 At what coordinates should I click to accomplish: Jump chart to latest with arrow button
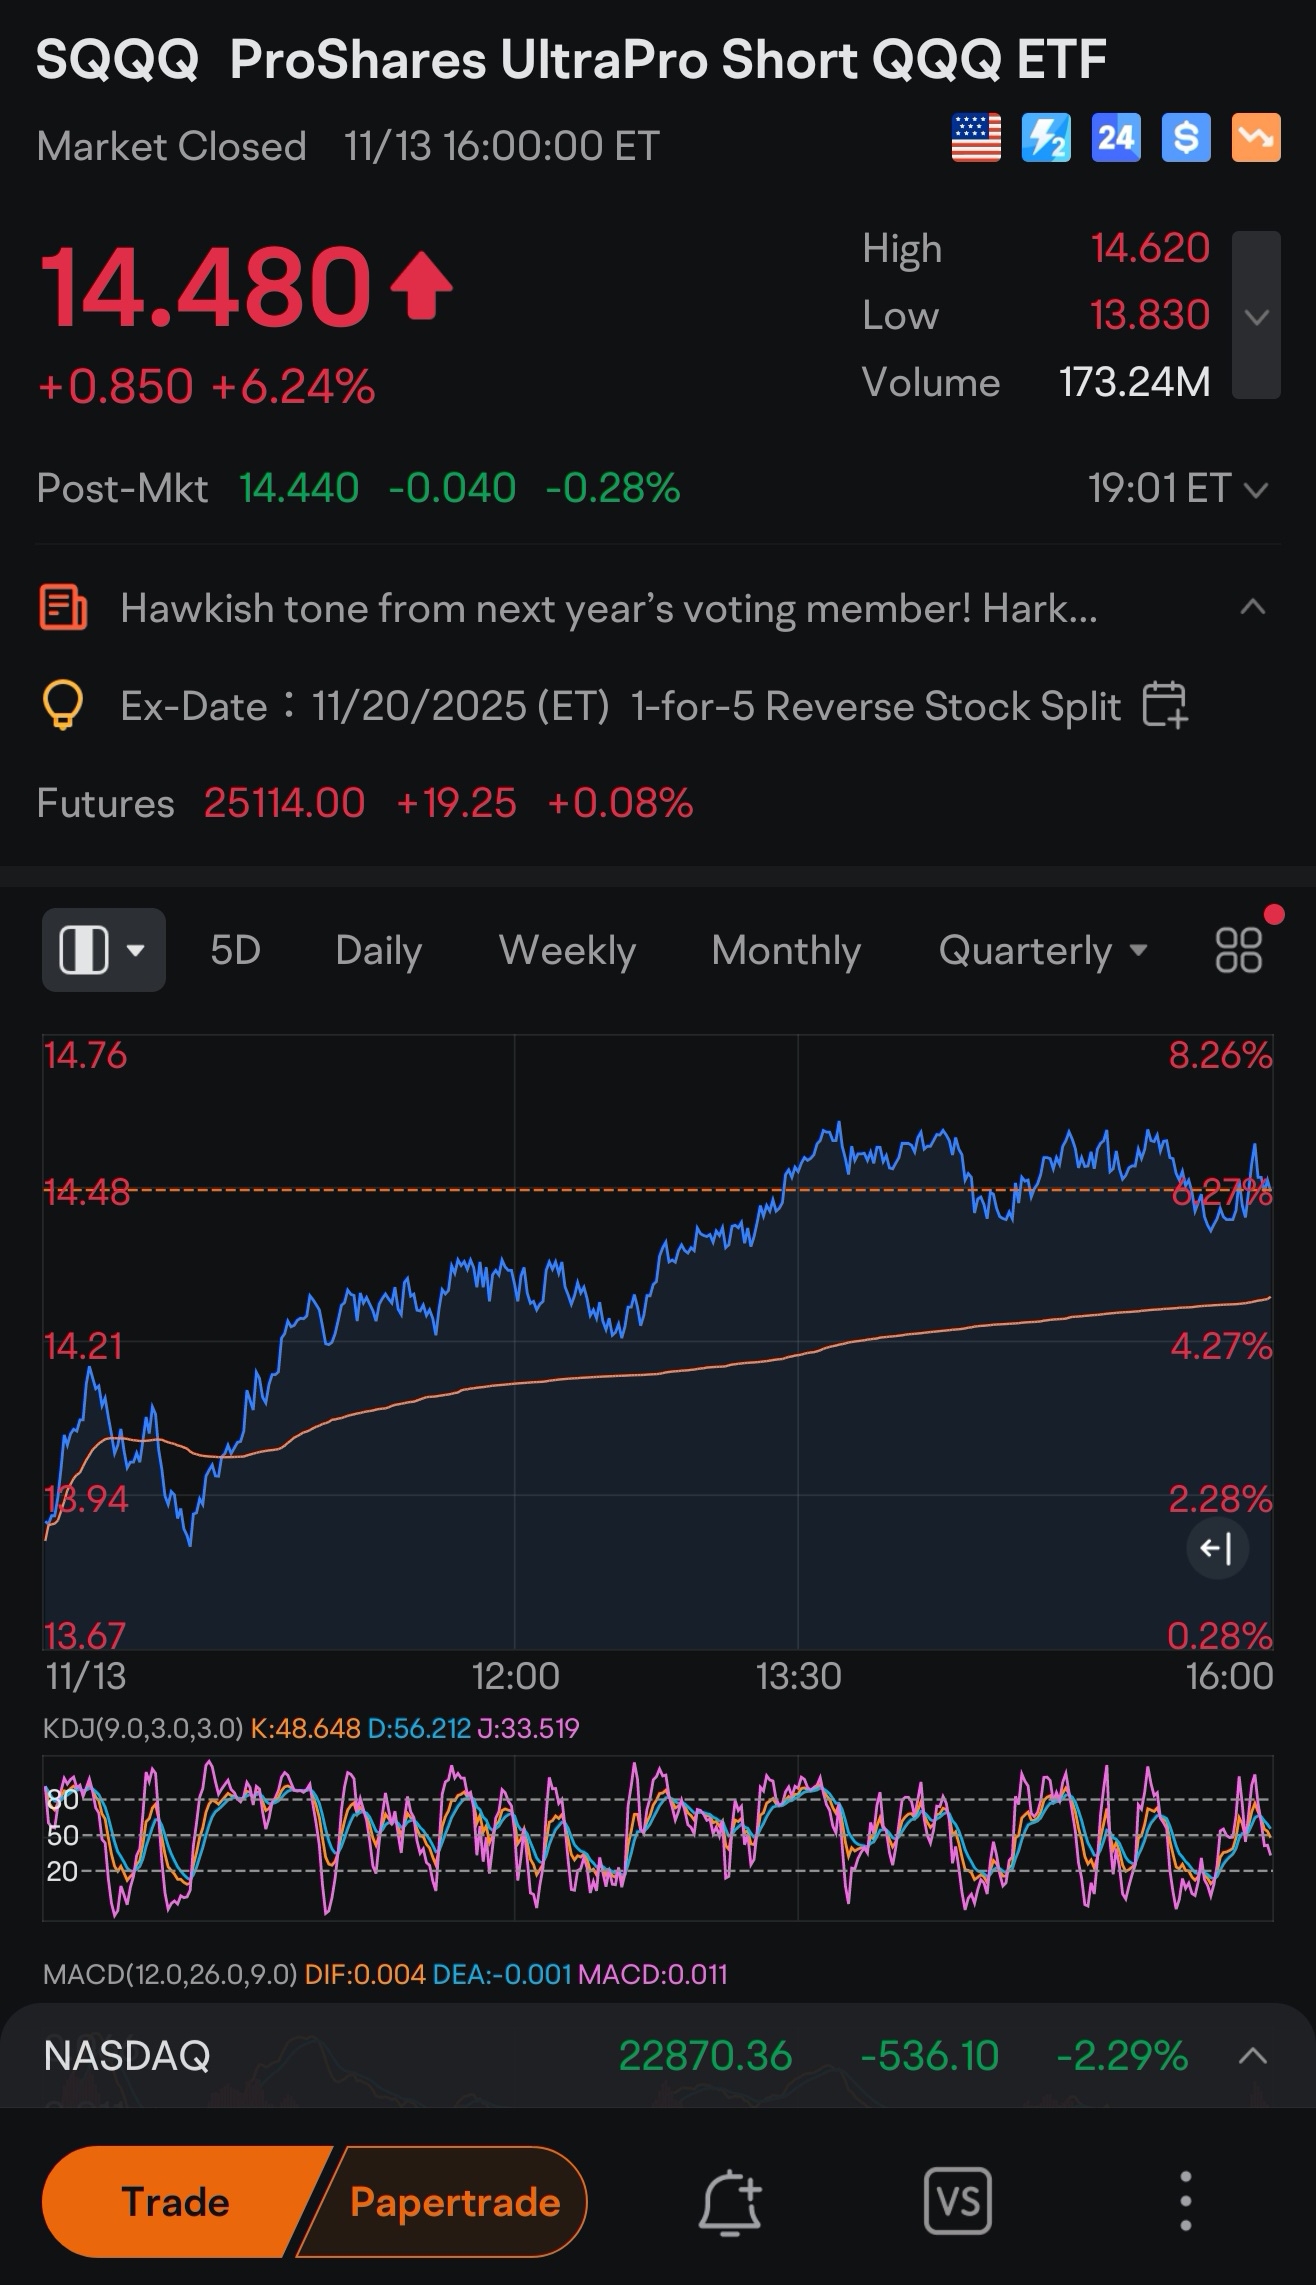click(1217, 1549)
